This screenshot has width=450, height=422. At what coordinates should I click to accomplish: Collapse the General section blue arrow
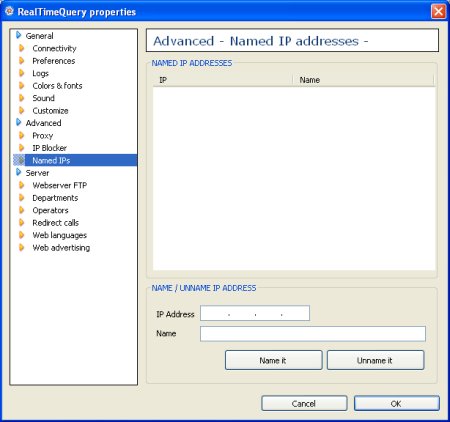click(x=19, y=35)
